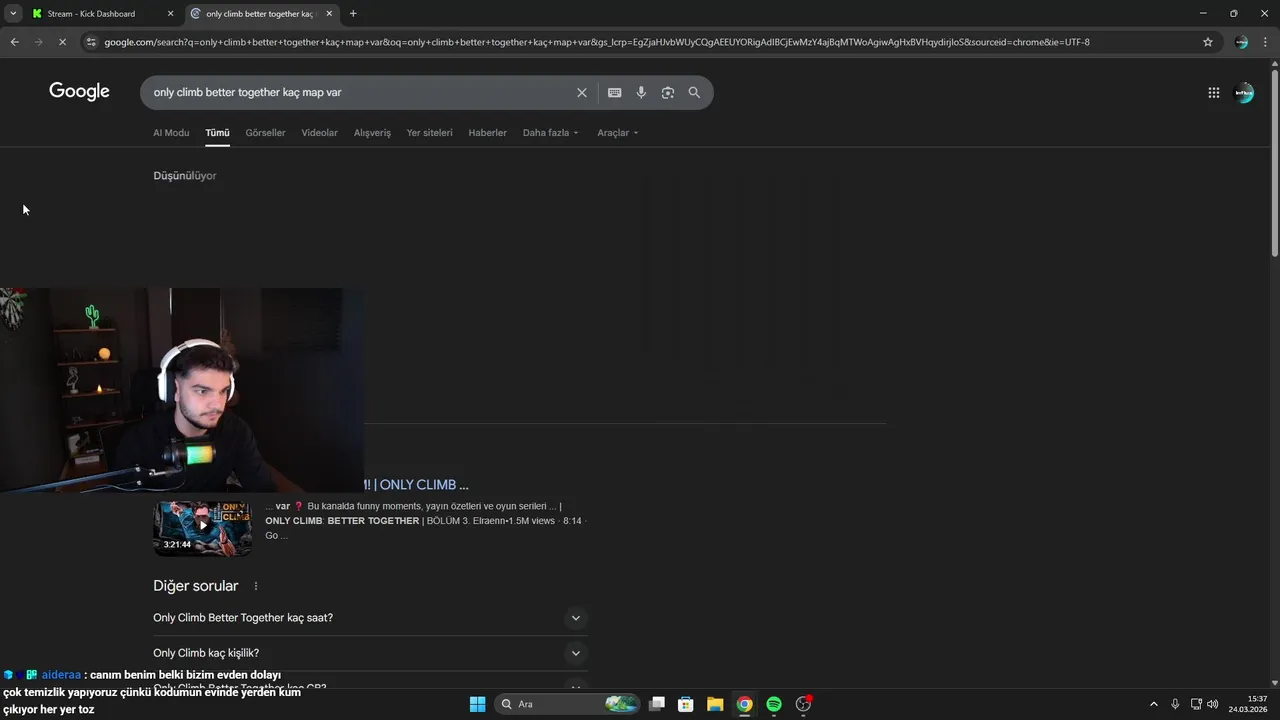Open three-dot menu beside Diğer sorular
Viewport: 1280px width, 720px height.
(x=256, y=586)
